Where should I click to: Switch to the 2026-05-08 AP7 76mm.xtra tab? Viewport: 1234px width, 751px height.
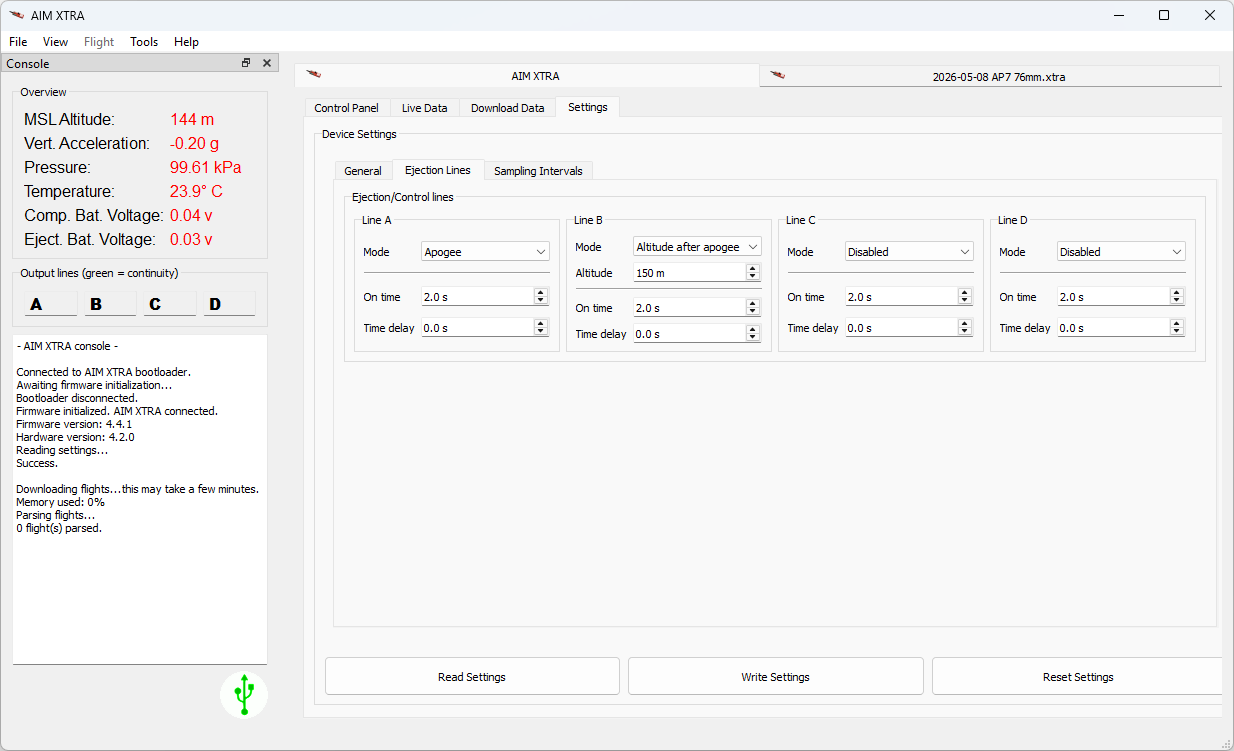(x=990, y=76)
